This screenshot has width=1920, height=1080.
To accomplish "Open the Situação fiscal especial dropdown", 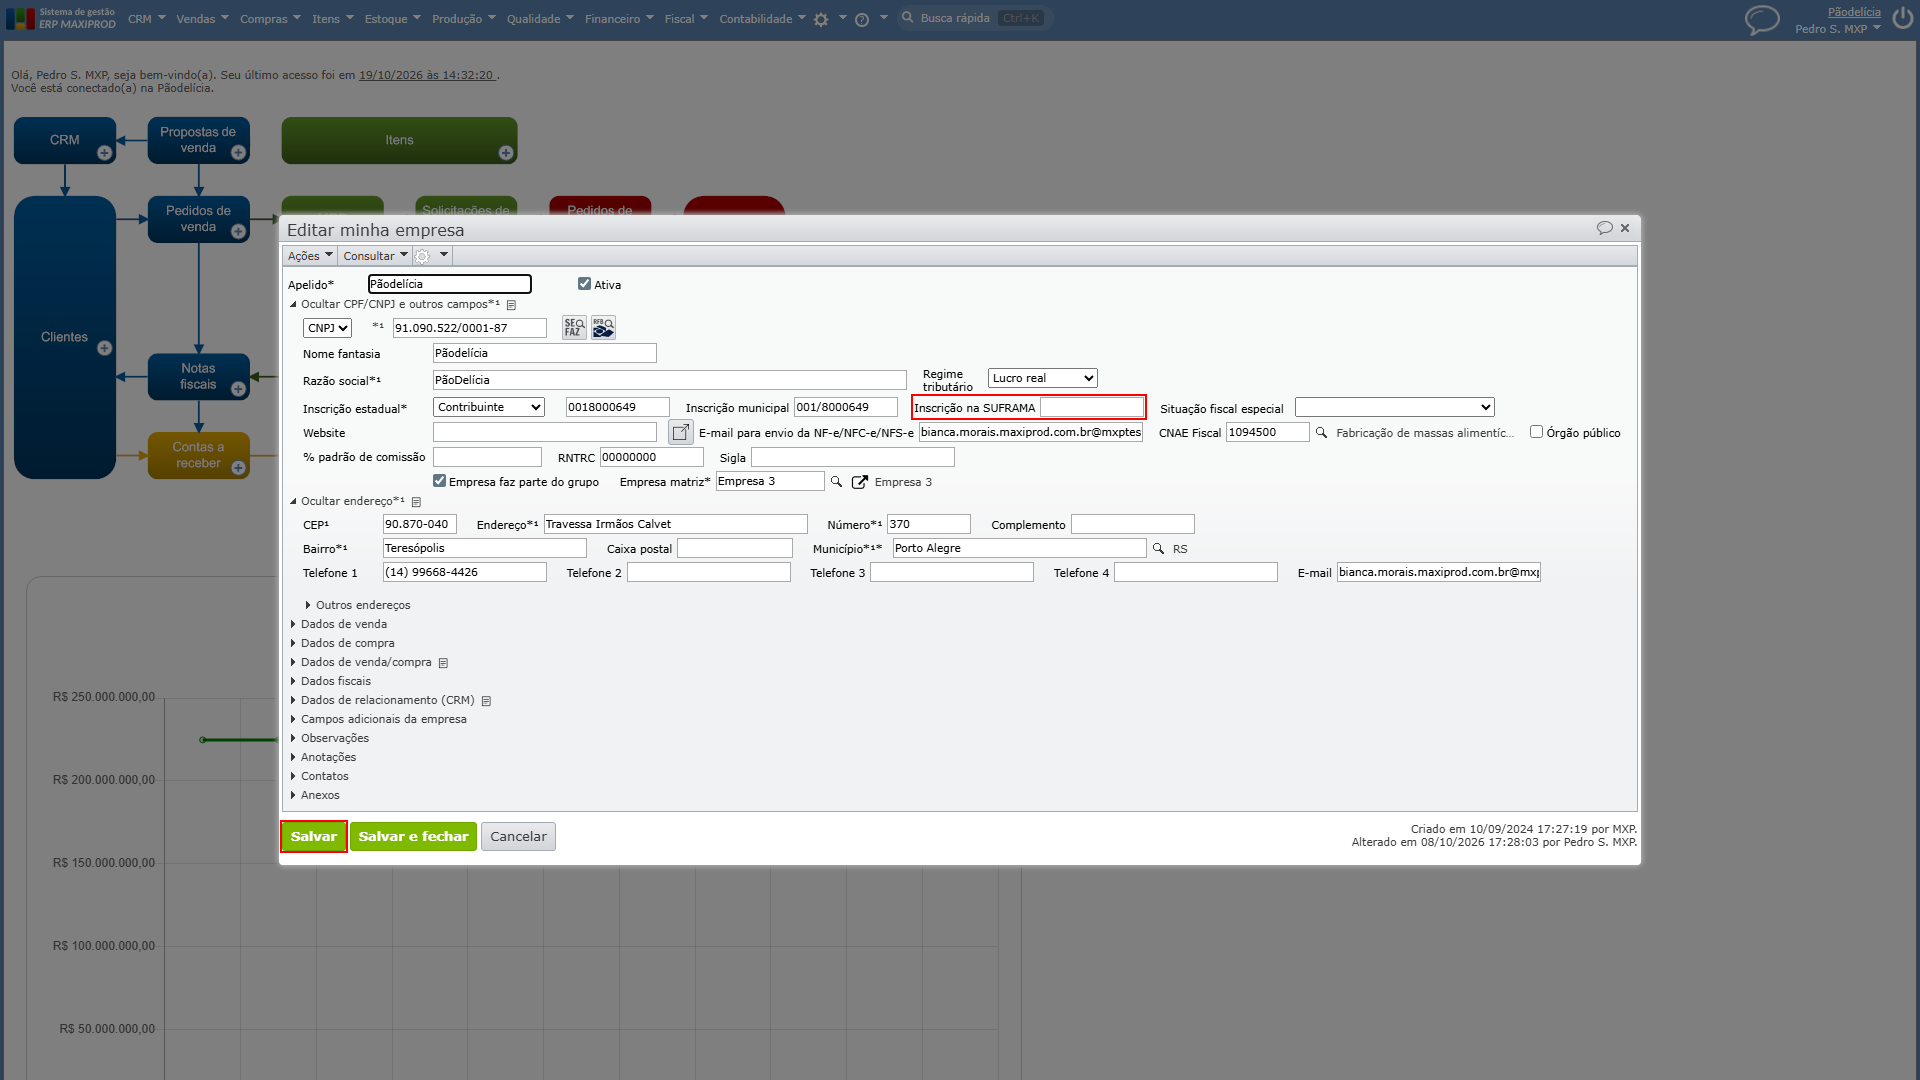I will (1394, 407).
